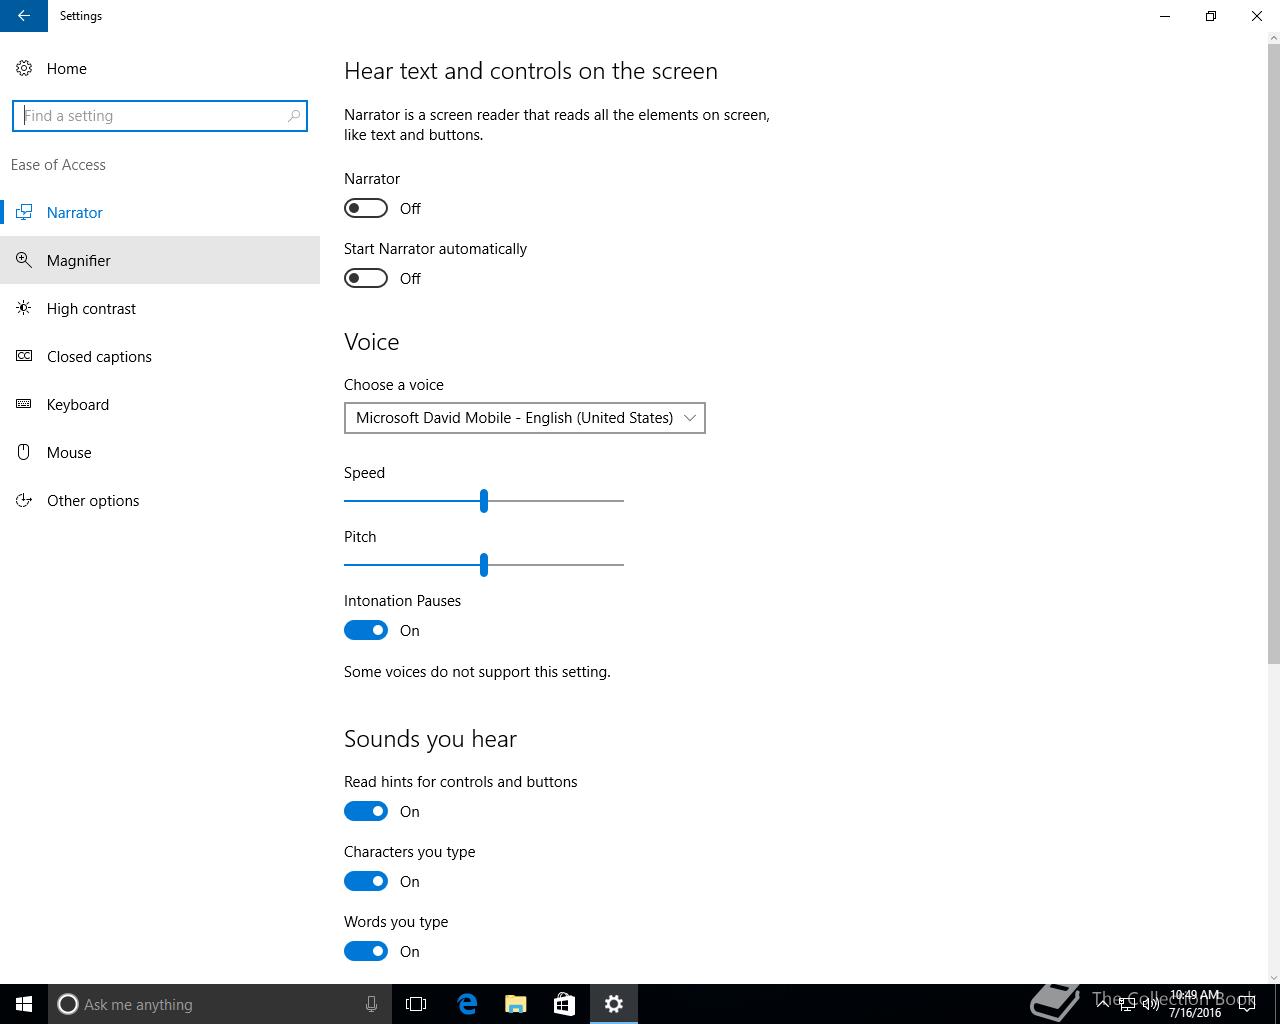The image size is (1280, 1024).
Task: Click the Narrator icon in the sidebar
Action: click(x=24, y=212)
